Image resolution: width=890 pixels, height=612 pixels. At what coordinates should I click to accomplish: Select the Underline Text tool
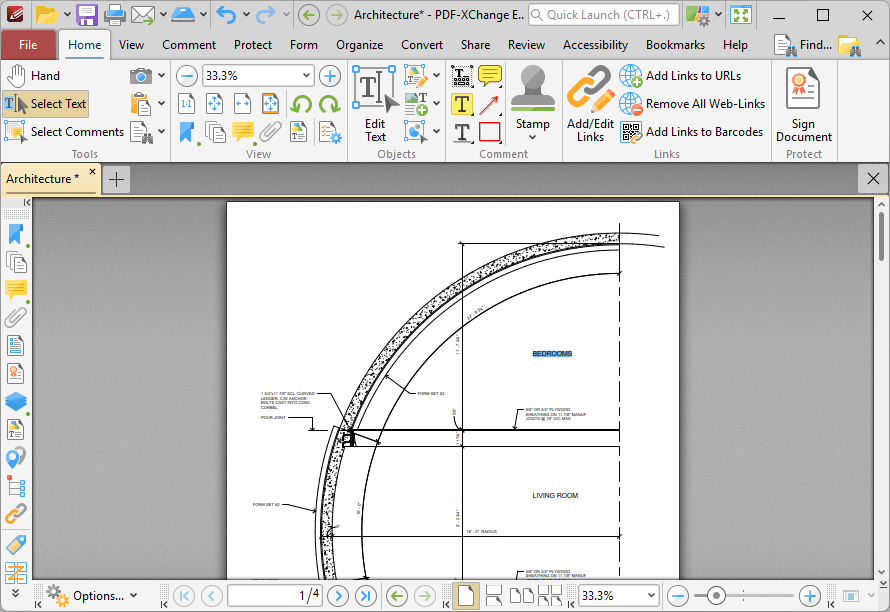tap(462, 133)
